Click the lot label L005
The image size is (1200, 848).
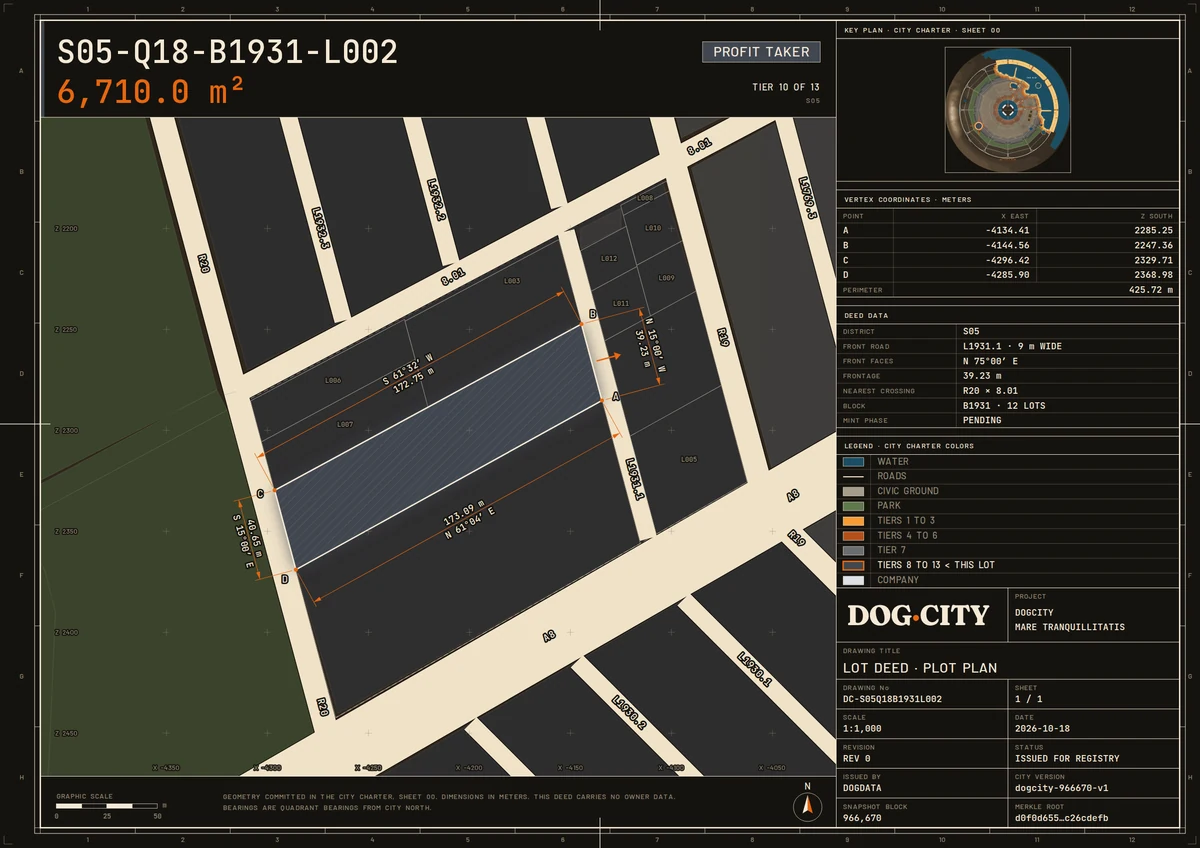click(688, 459)
